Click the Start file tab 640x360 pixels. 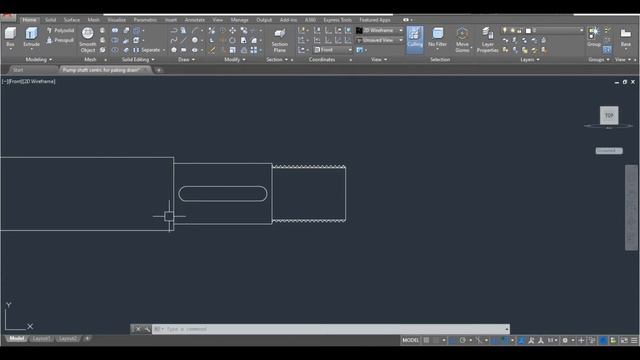click(18, 70)
